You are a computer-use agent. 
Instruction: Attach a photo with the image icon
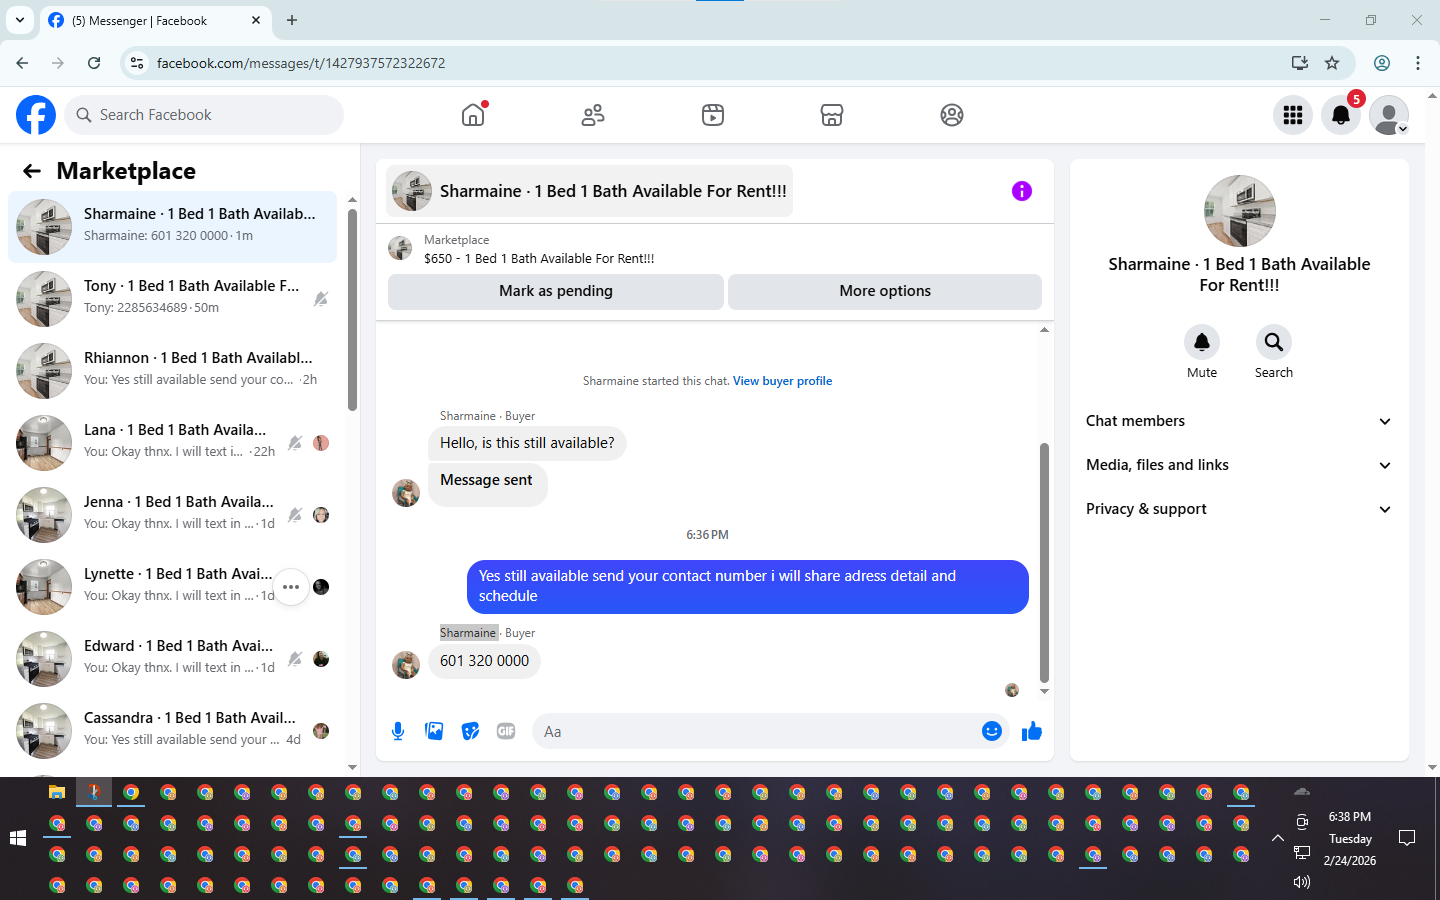coord(434,731)
